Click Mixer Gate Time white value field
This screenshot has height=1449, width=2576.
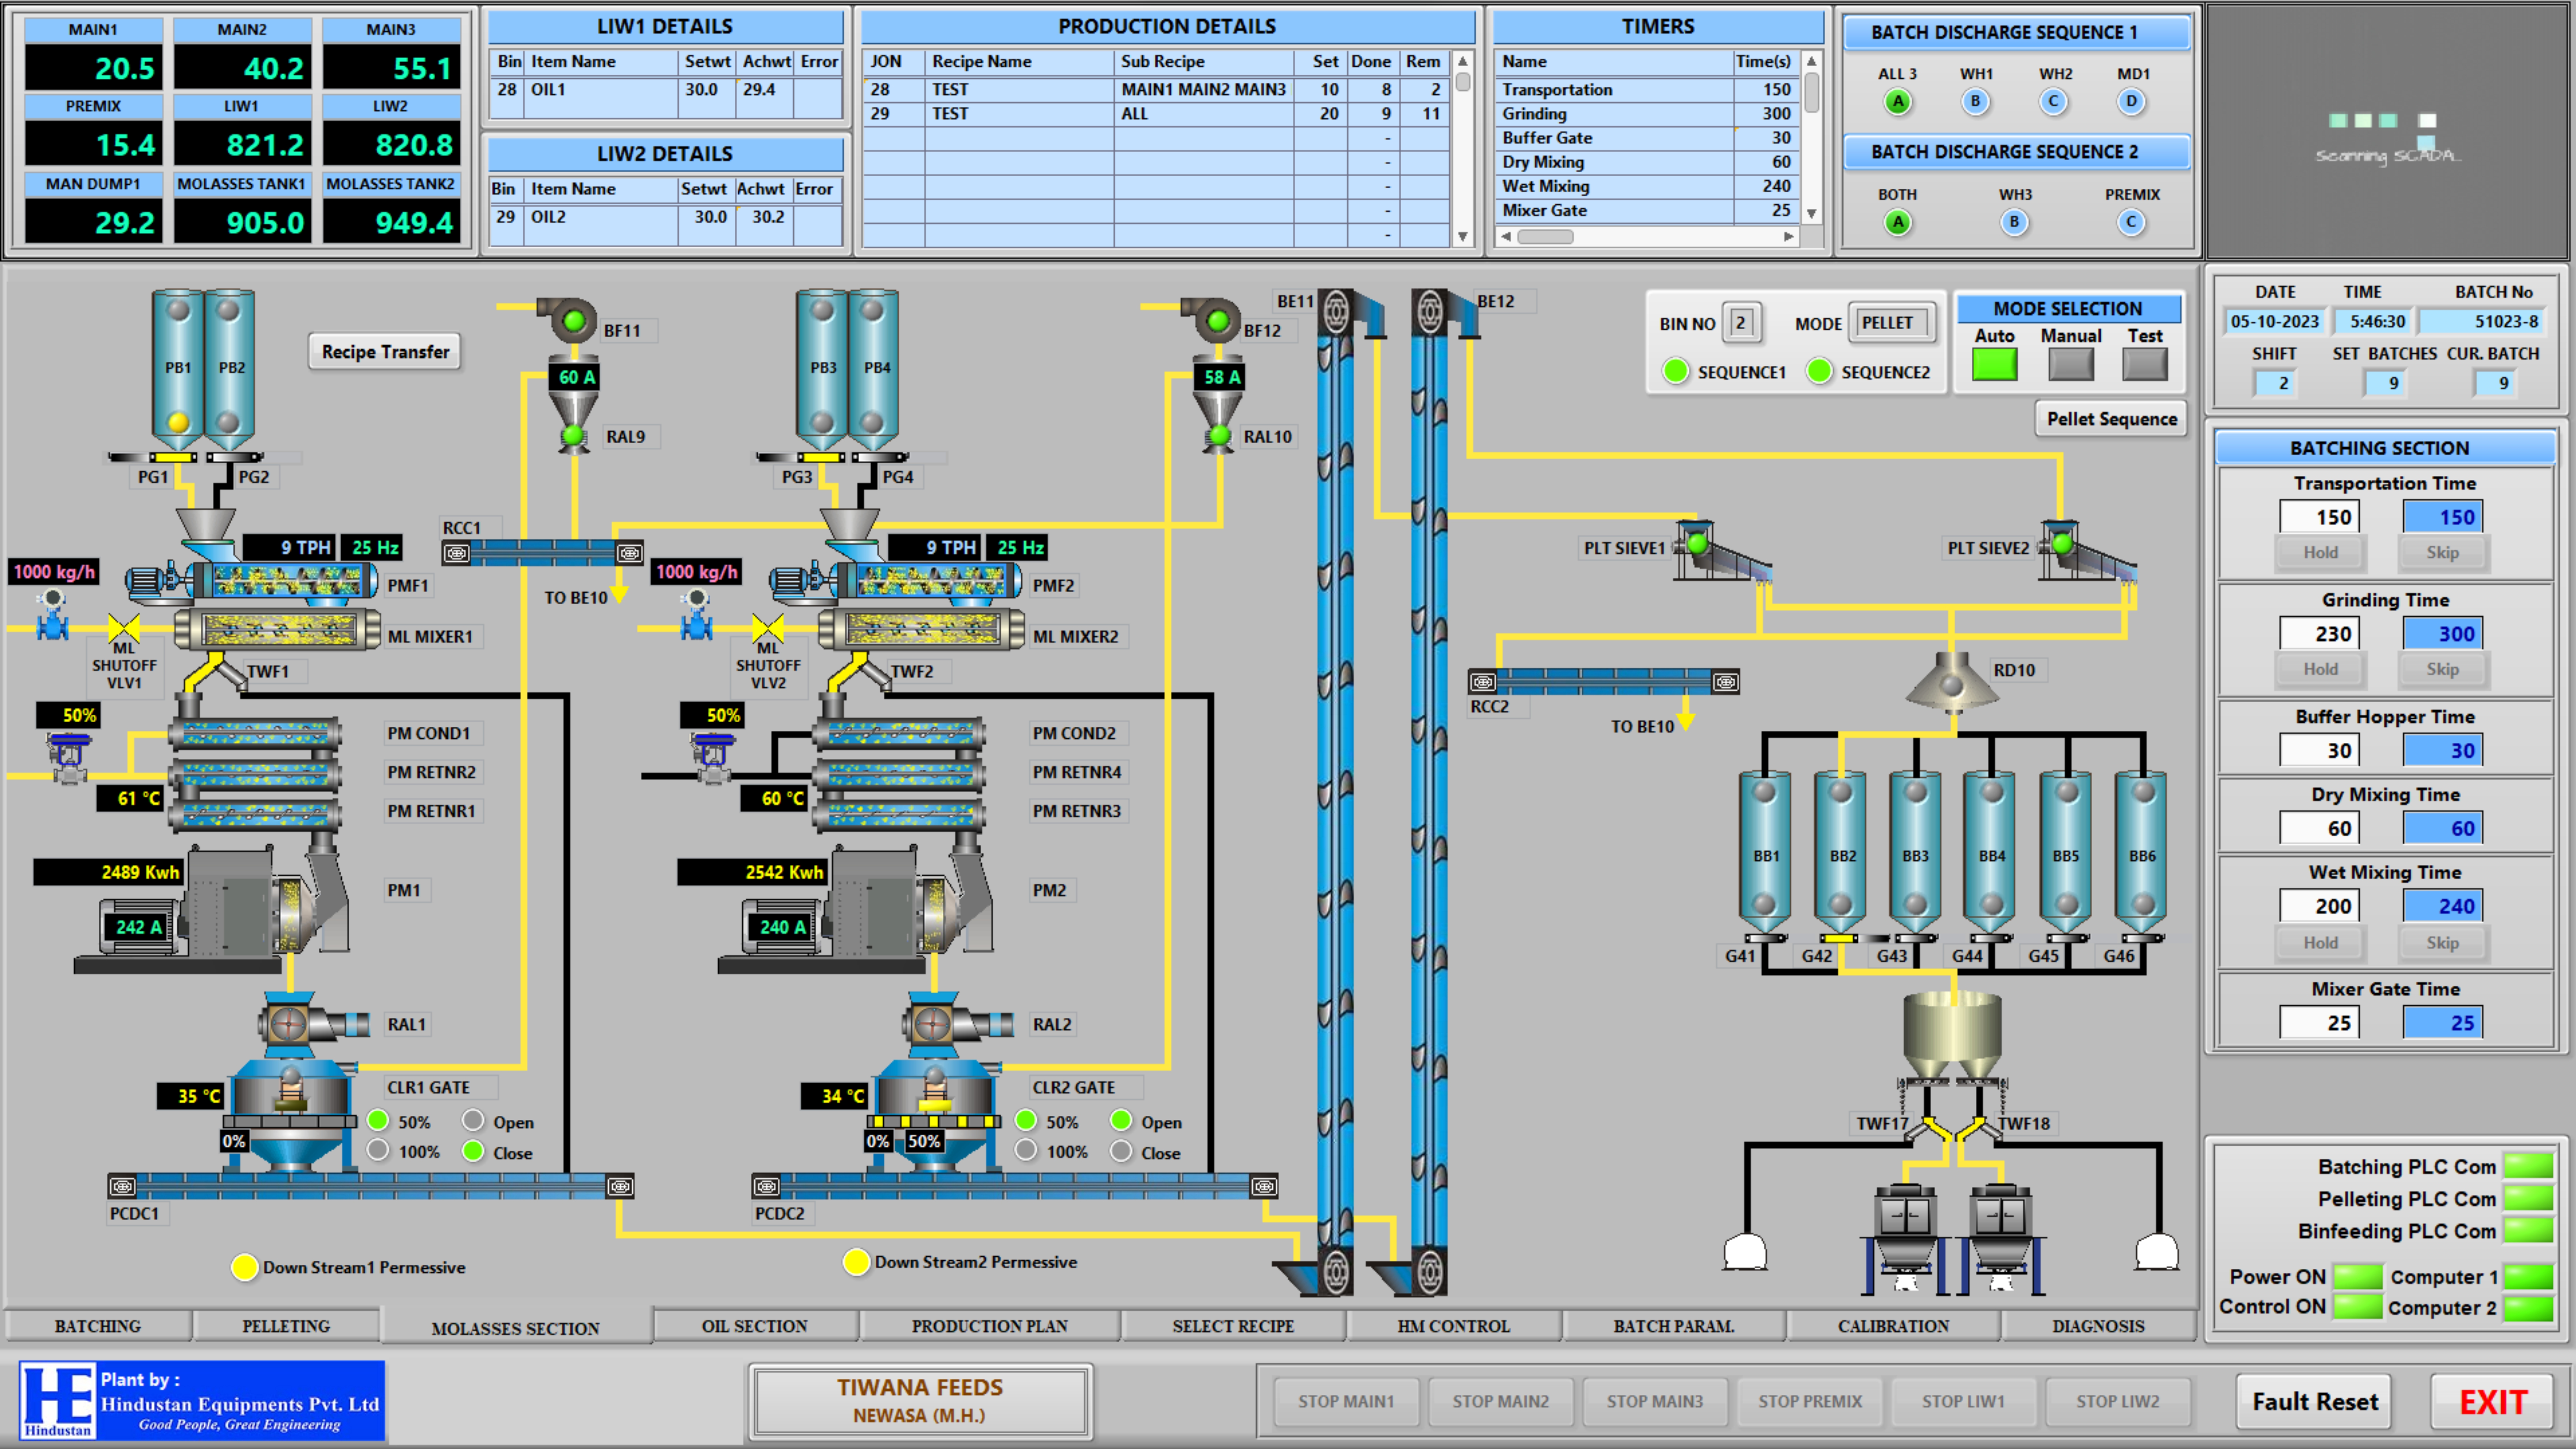pos(2320,1023)
